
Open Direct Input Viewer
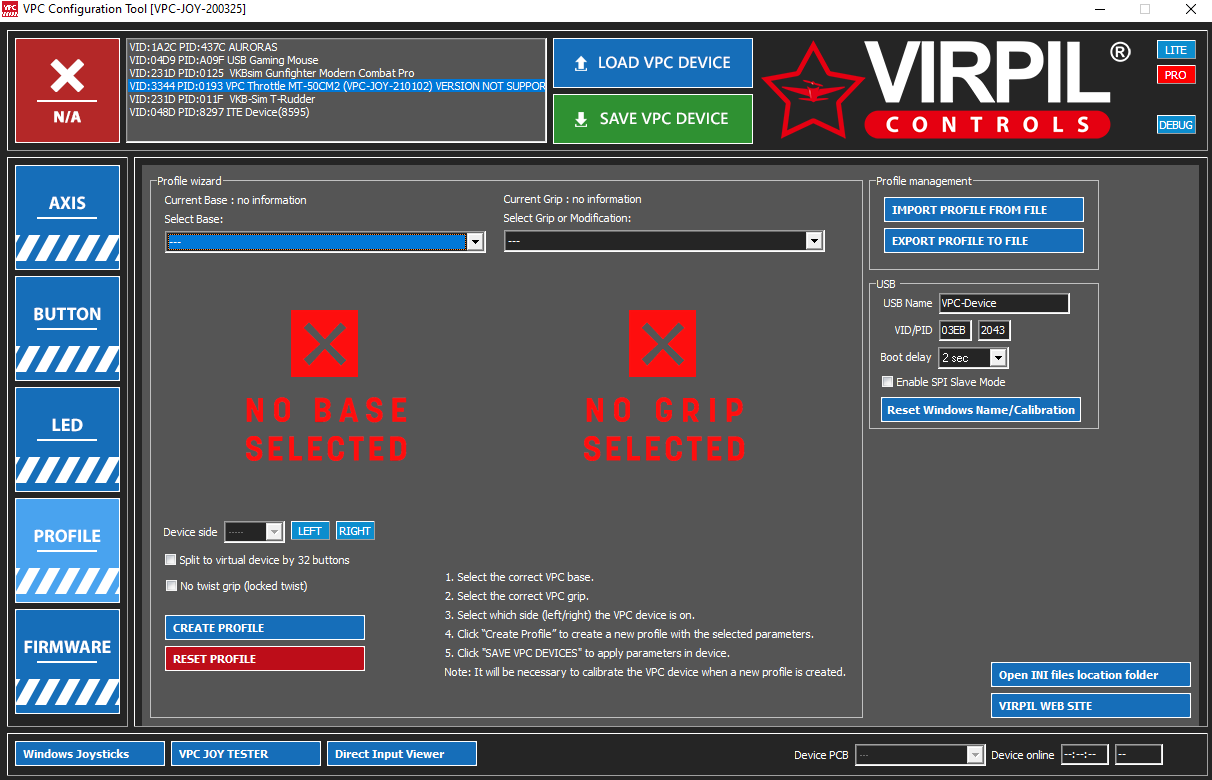pyautogui.click(x=402, y=754)
